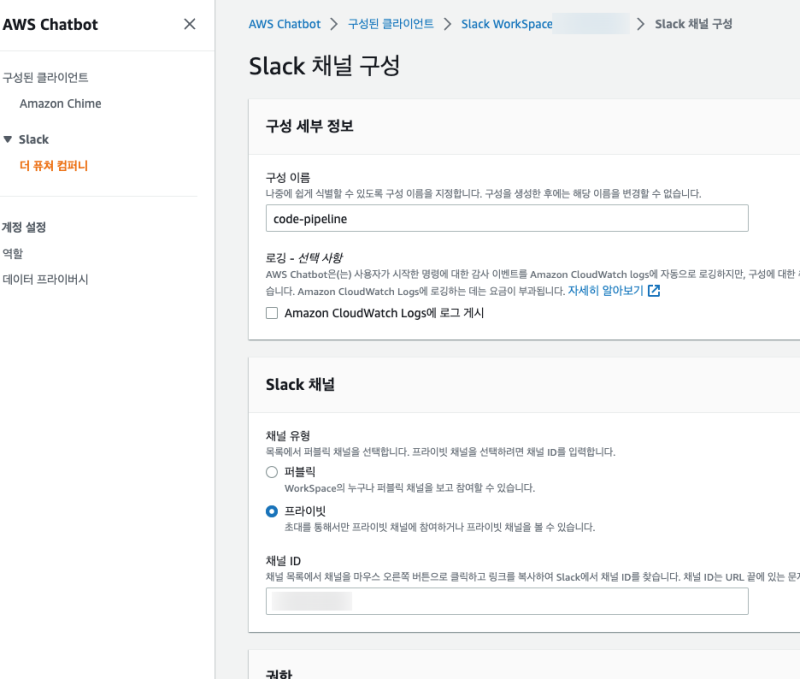Click breadcrumb chevron after 구성된 클라이언트

[x=448, y=24]
